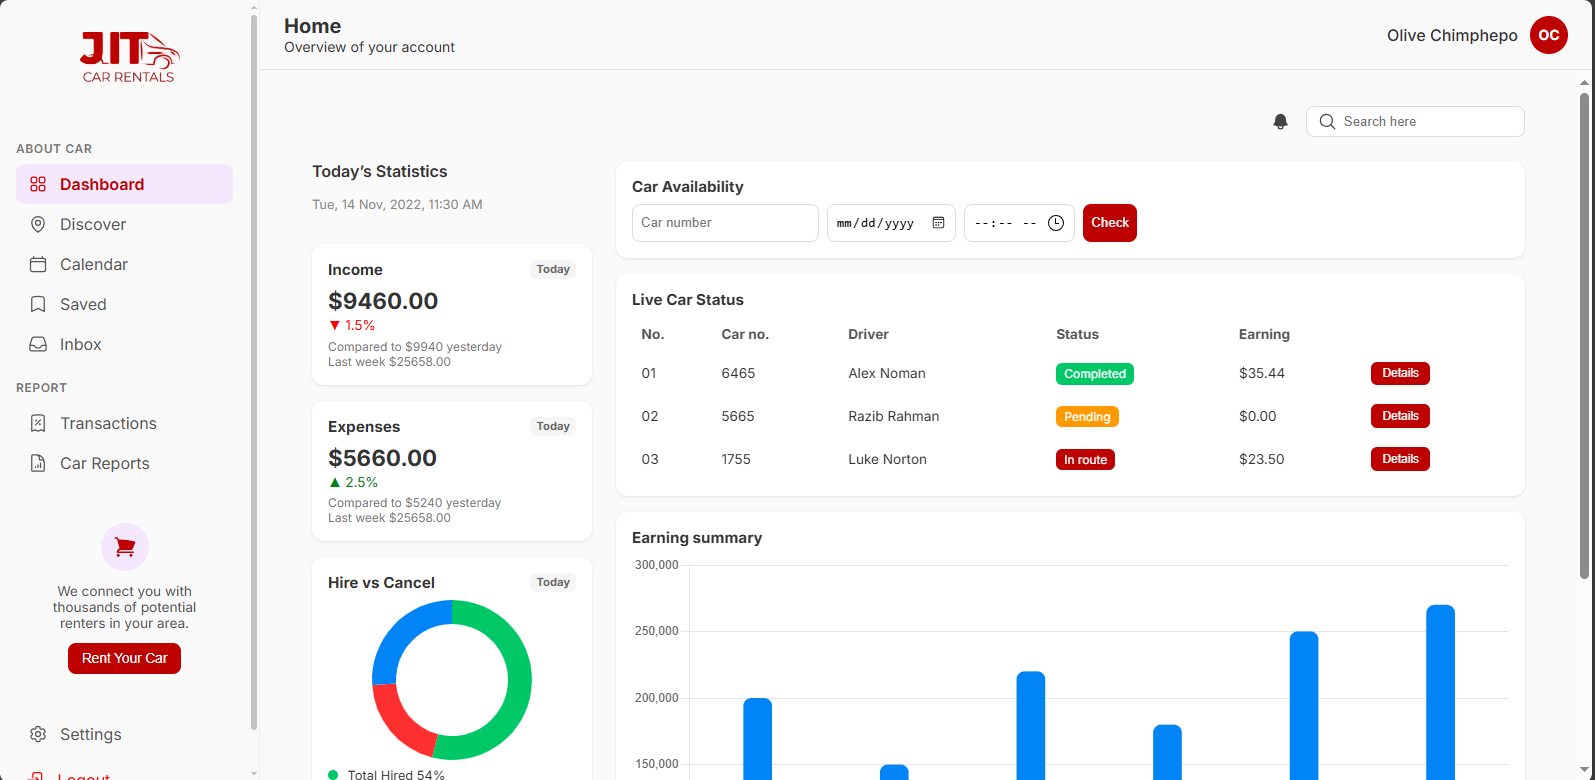The width and height of the screenshot is (1595, 780).
Task: Select Saved in the sidebar
Action: [124, 304]
